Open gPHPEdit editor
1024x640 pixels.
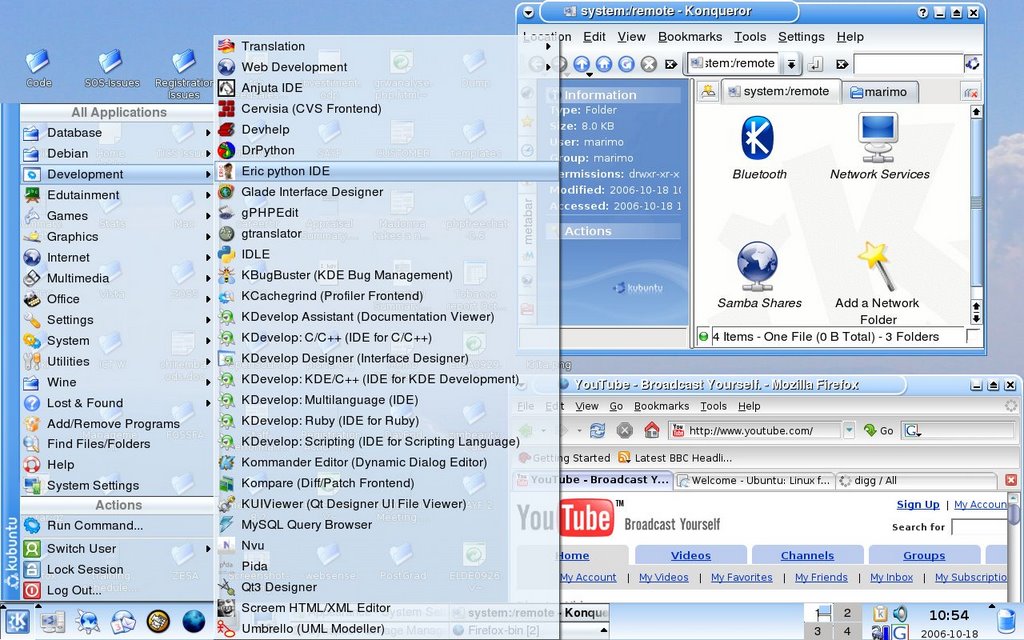(388, 213)
